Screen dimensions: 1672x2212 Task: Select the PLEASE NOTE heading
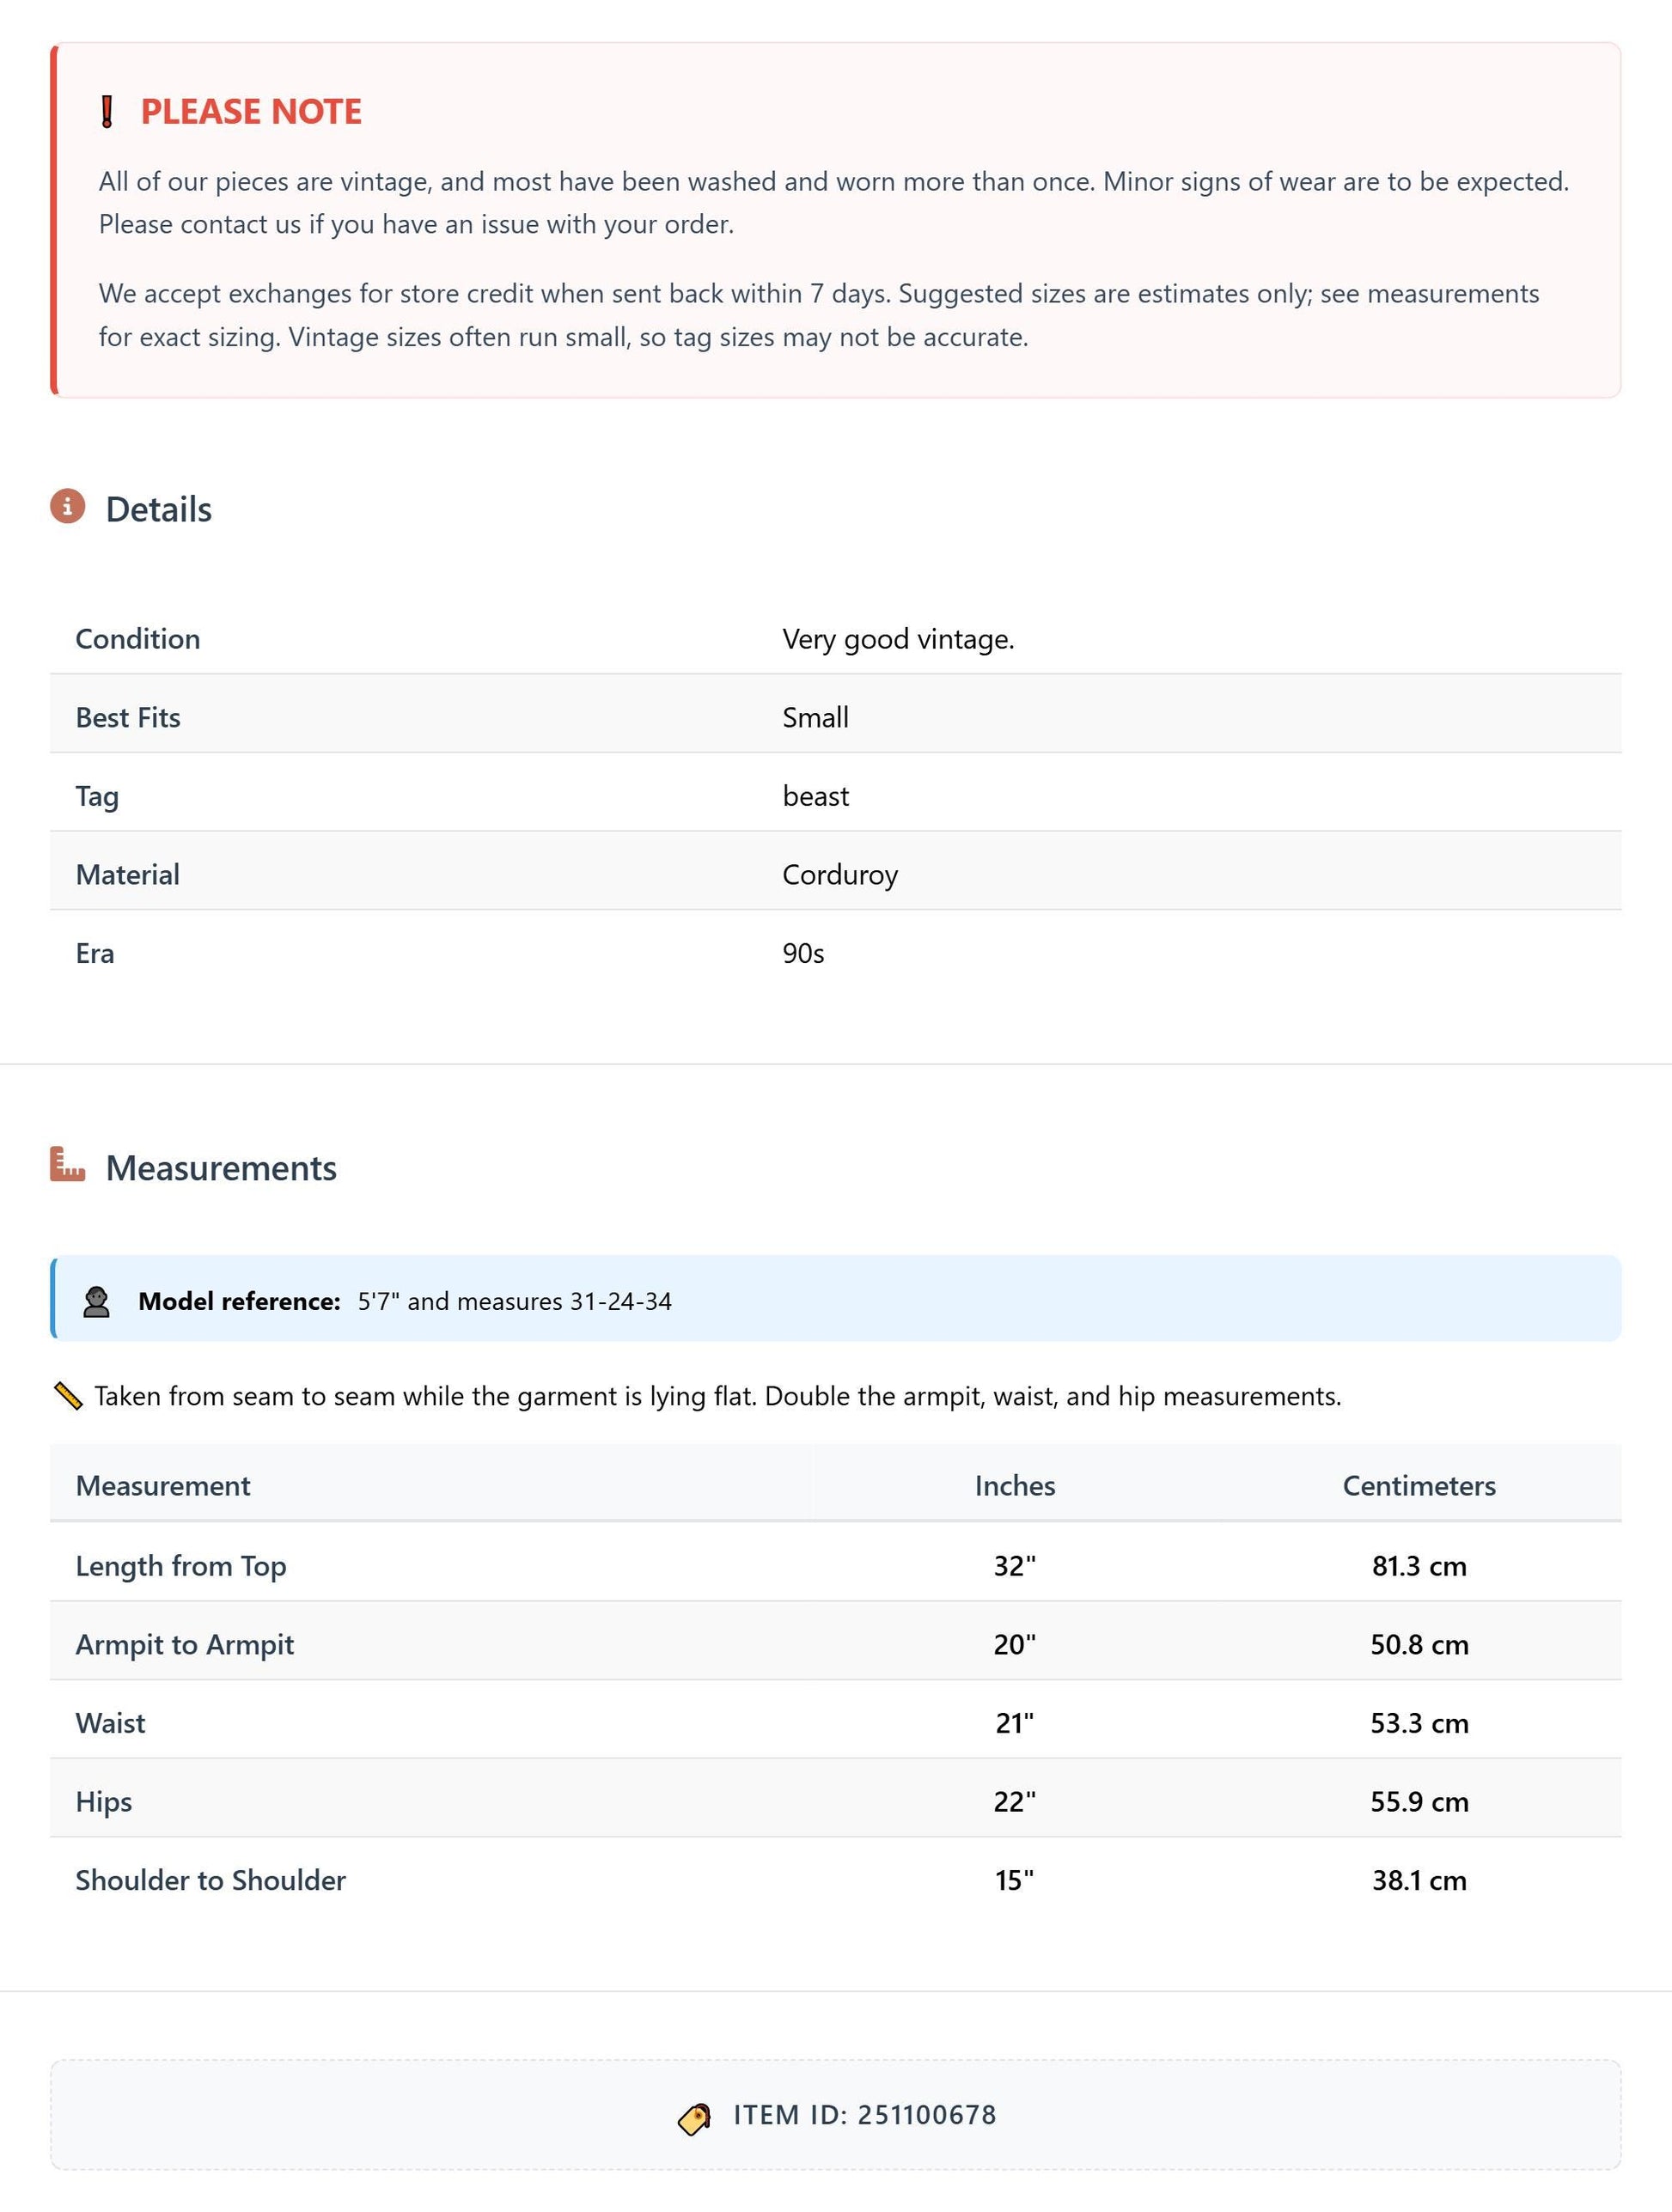251,112
